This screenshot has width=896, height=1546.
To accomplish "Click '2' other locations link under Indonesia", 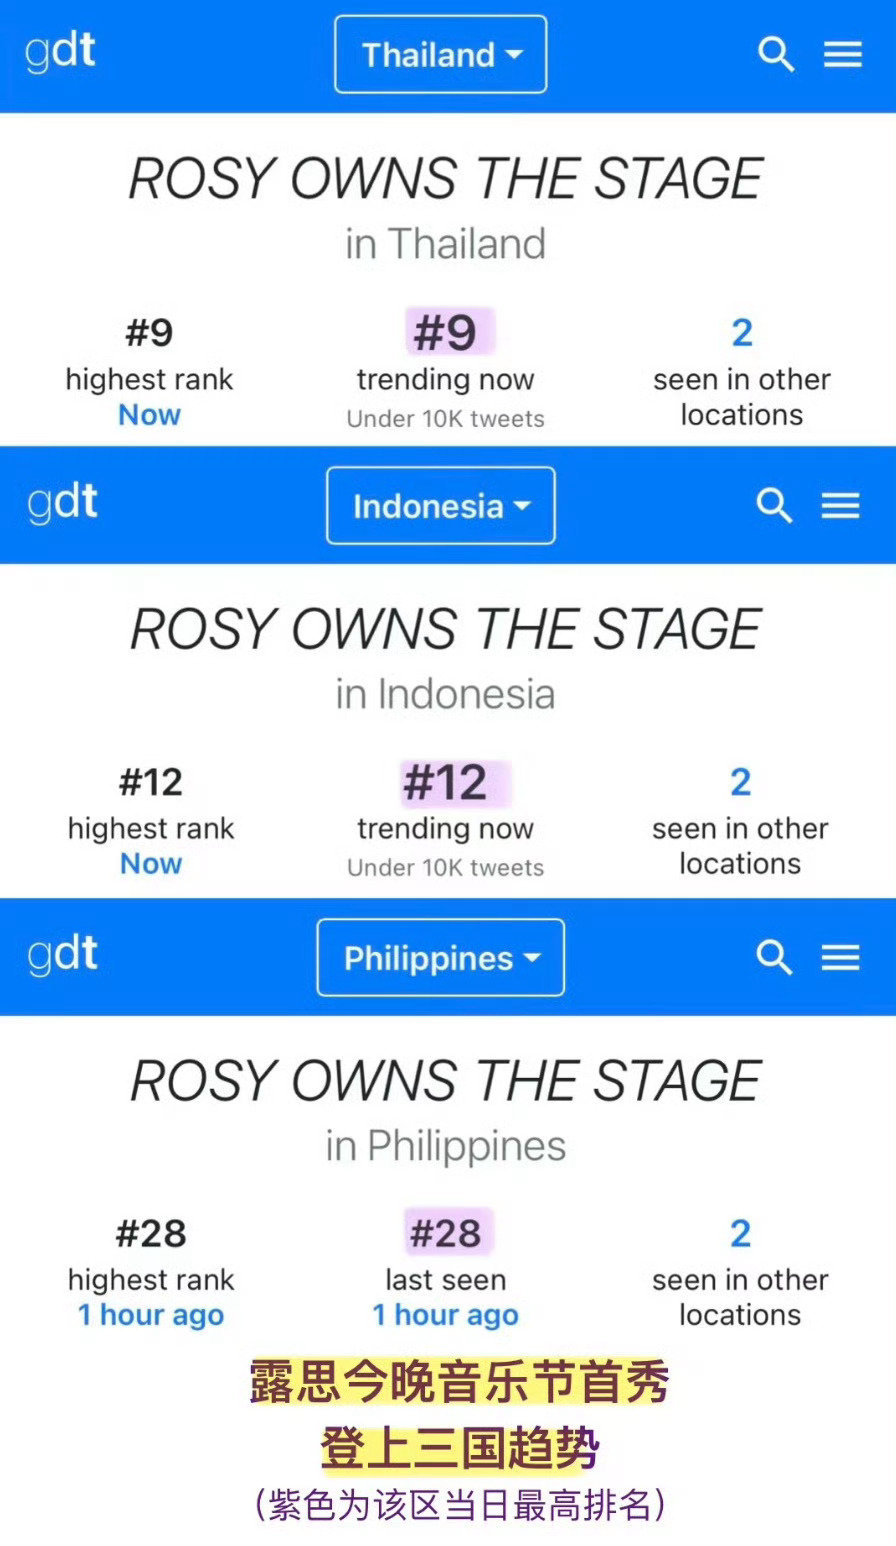I will [x=740, y=782].
